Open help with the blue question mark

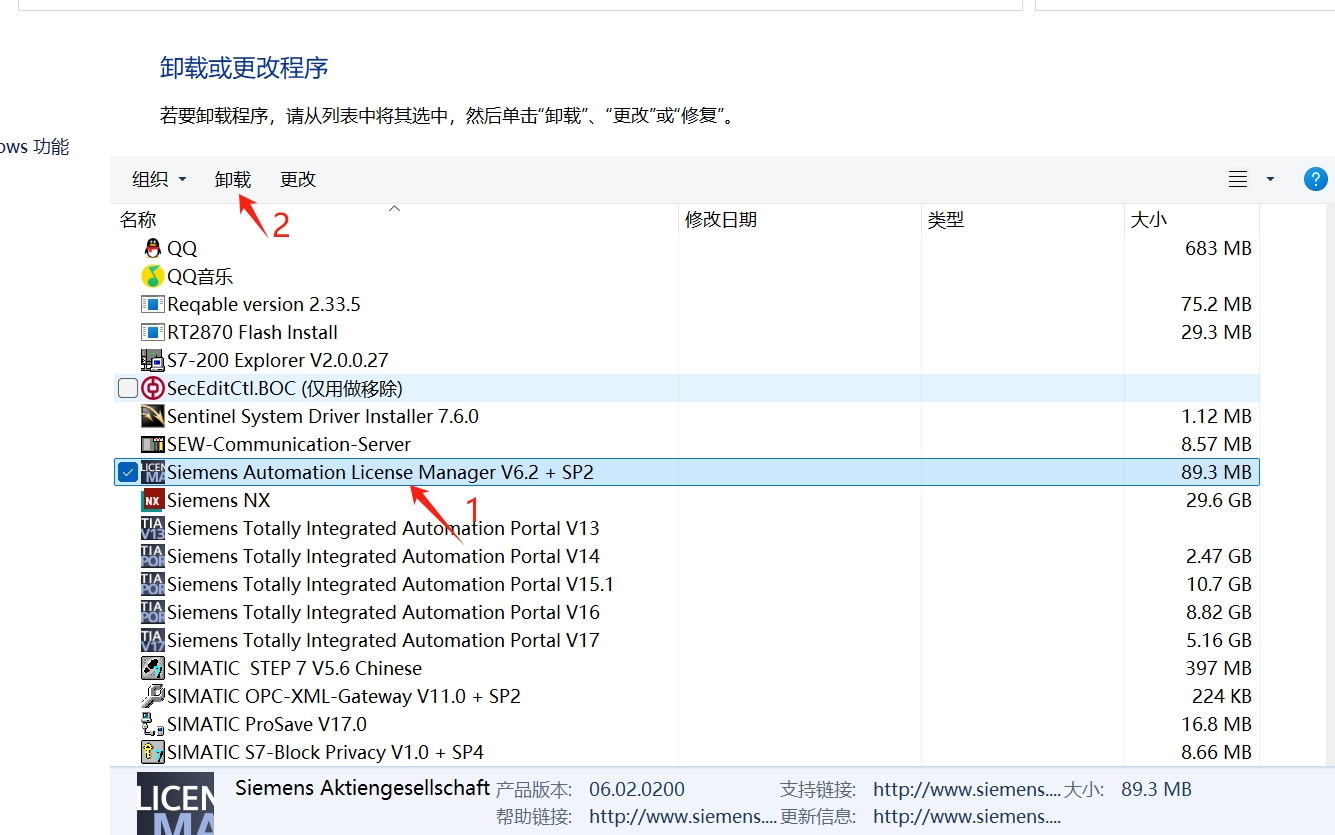(1315, 179)
